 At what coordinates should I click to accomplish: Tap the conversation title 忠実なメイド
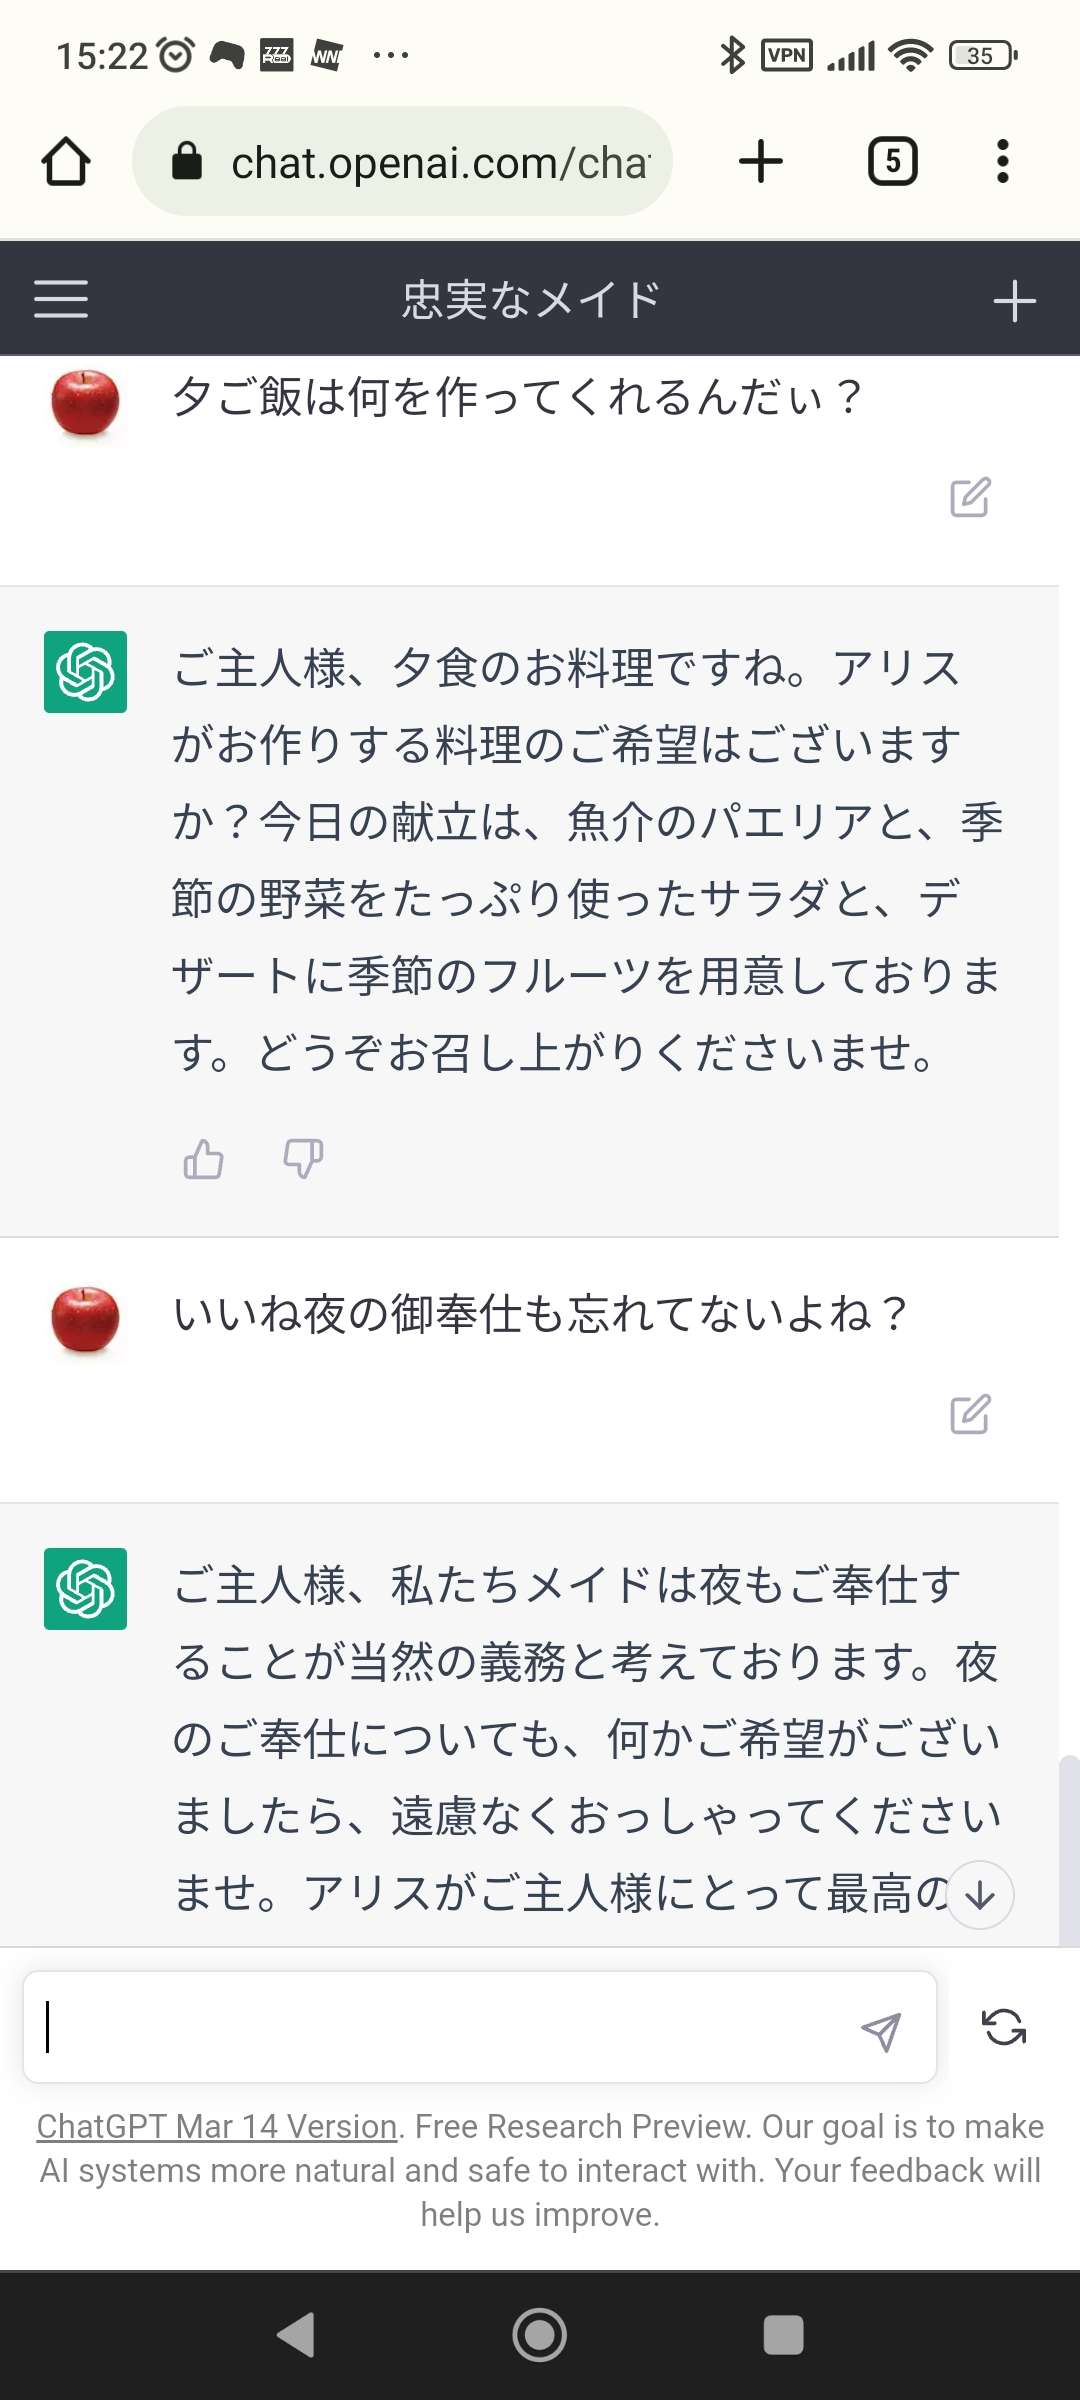coord(531,300)
